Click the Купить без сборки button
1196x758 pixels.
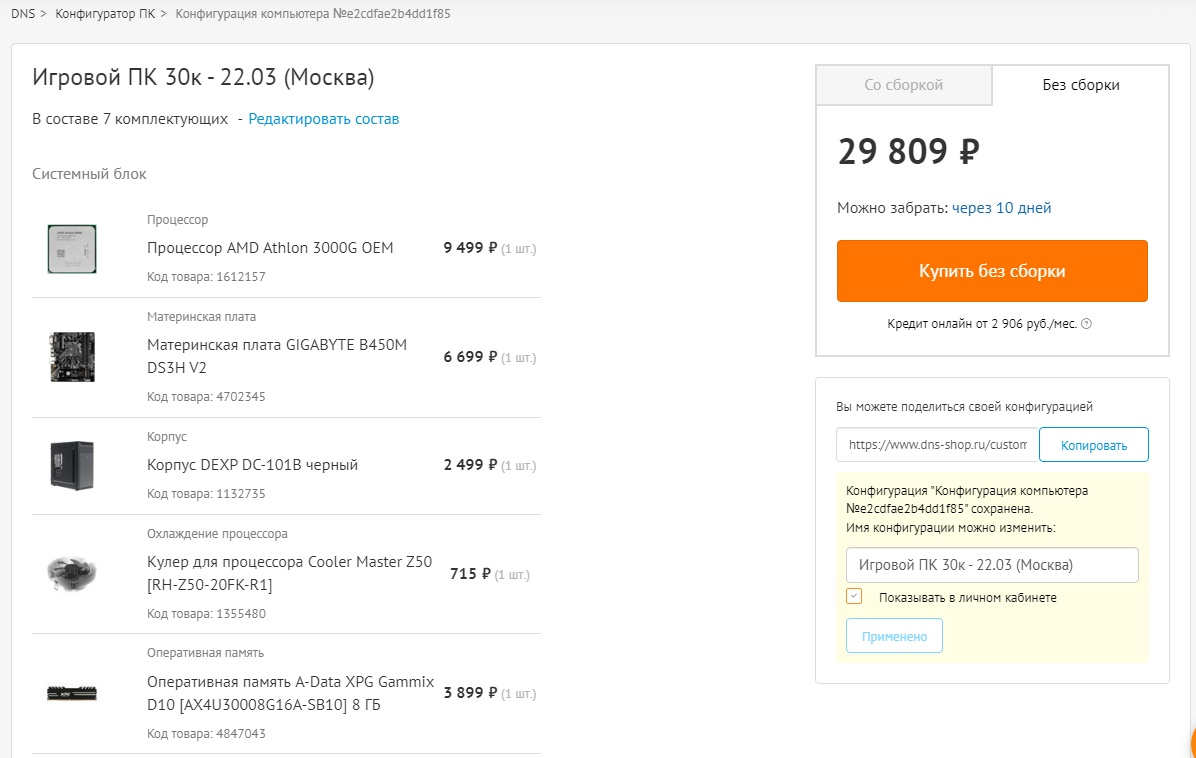coord(992,271)
